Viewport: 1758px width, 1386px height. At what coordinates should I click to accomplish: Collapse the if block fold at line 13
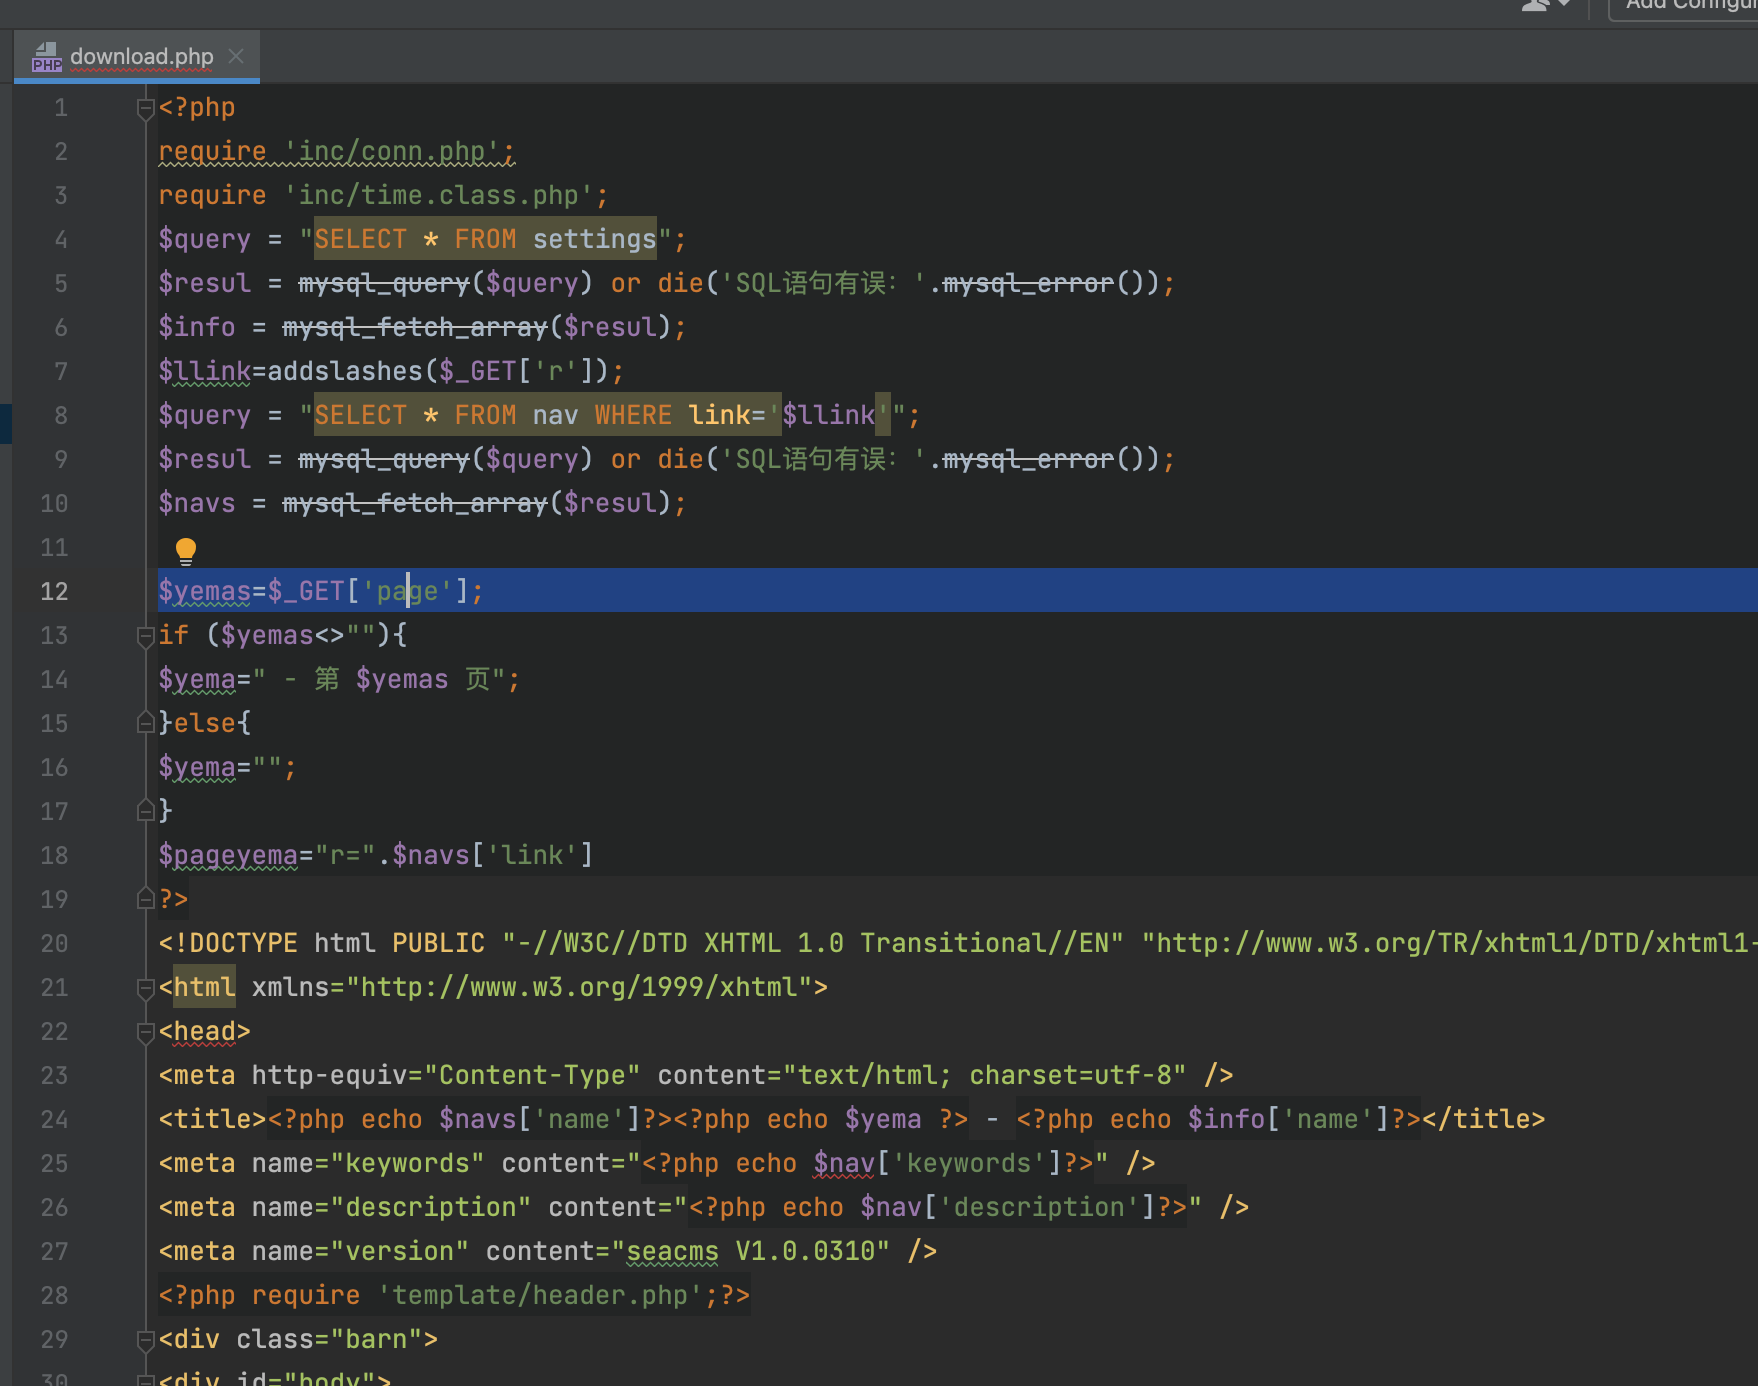(145, 636)
